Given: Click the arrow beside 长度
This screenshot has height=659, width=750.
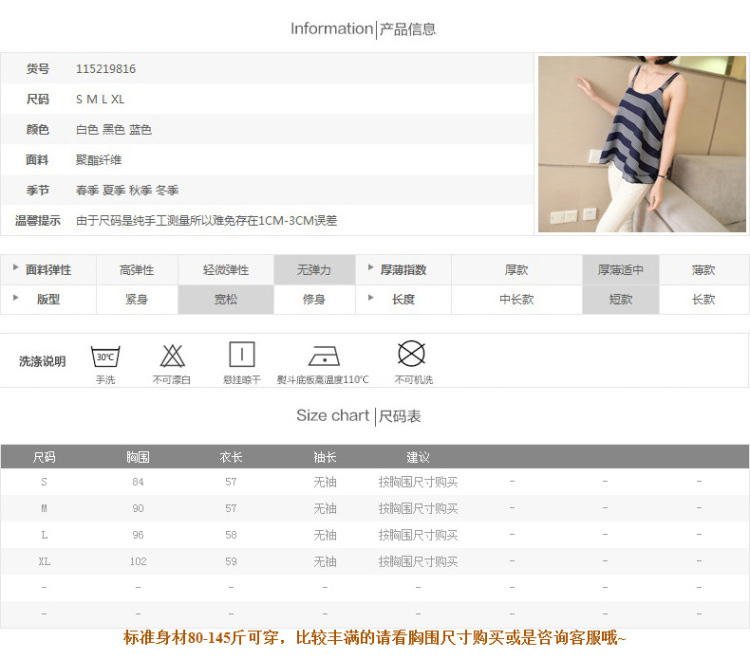Looking at the screenshot, I should click(x=369, y=298).
